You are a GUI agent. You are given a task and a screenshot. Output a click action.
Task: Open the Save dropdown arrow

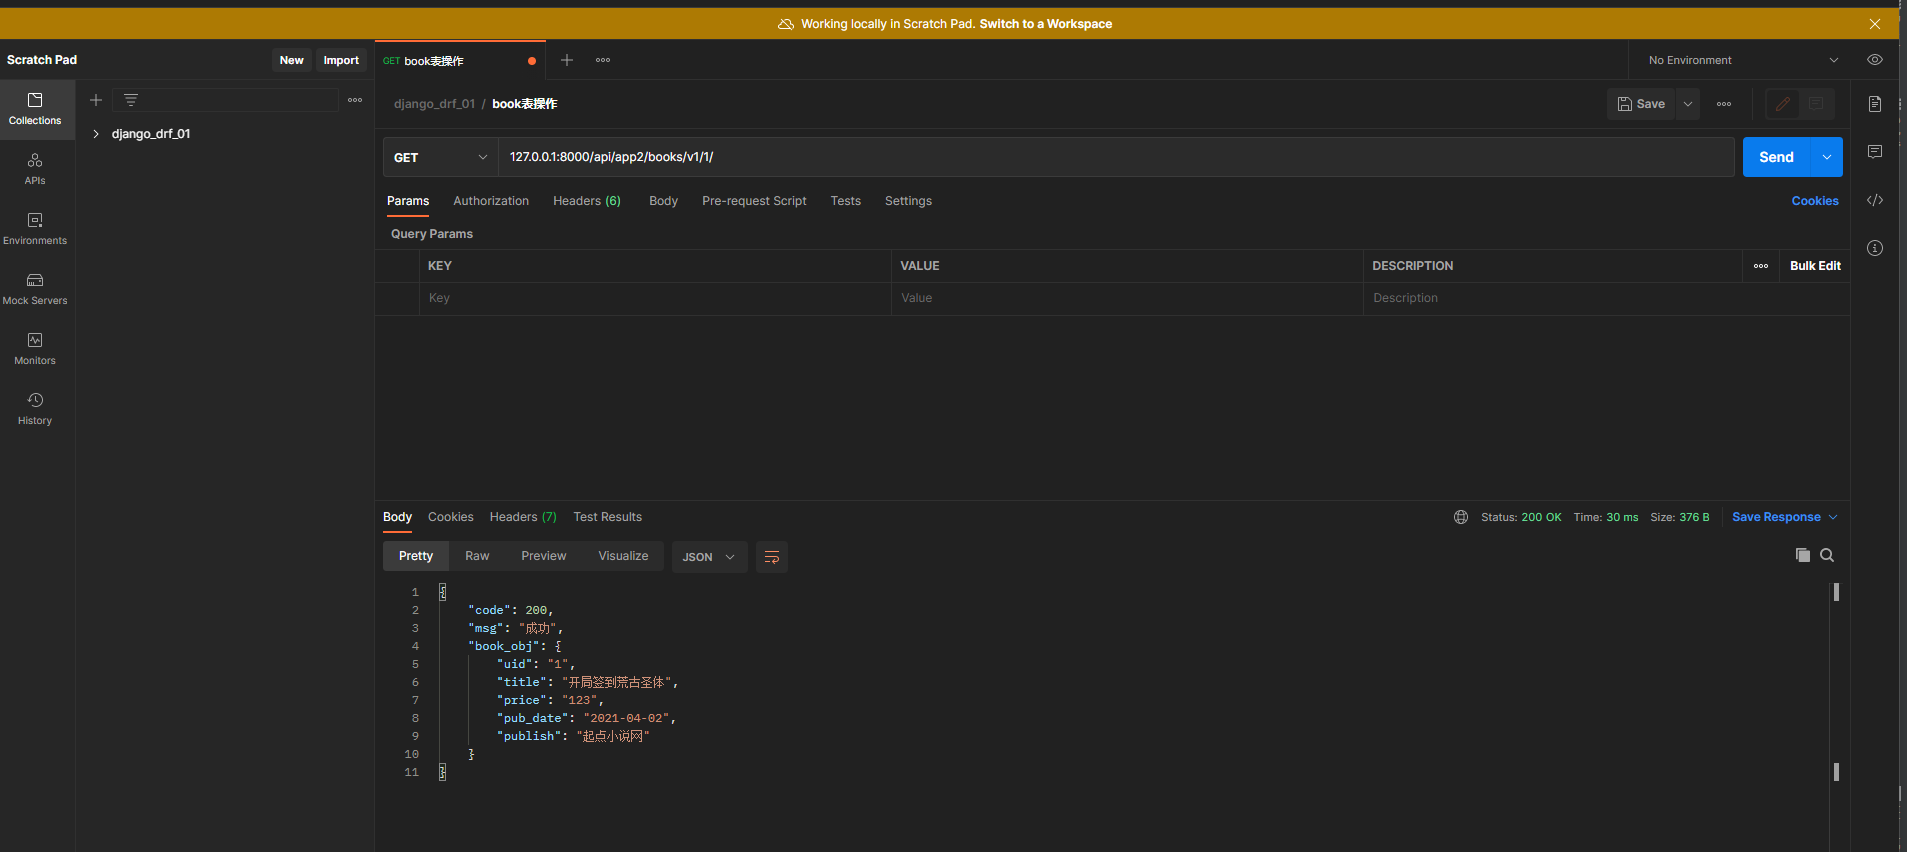[x=1688, y=104]
